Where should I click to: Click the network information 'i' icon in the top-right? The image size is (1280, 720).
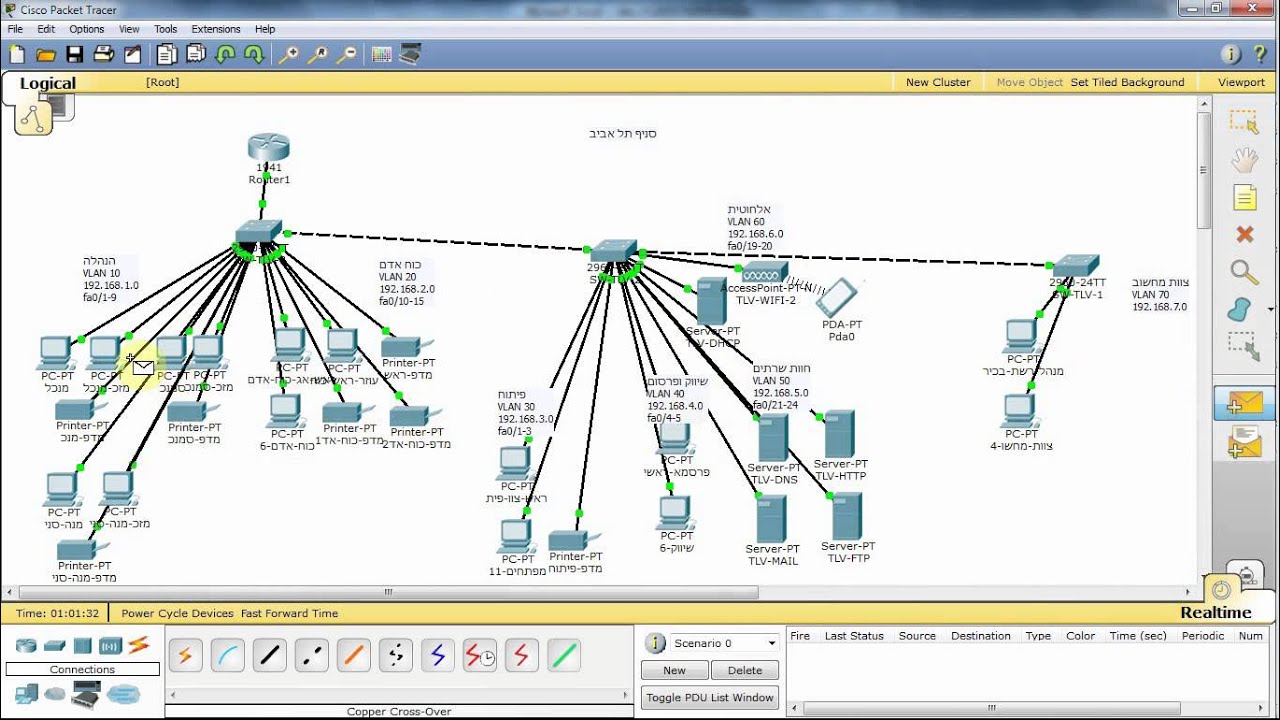[x=1231, y=54]
